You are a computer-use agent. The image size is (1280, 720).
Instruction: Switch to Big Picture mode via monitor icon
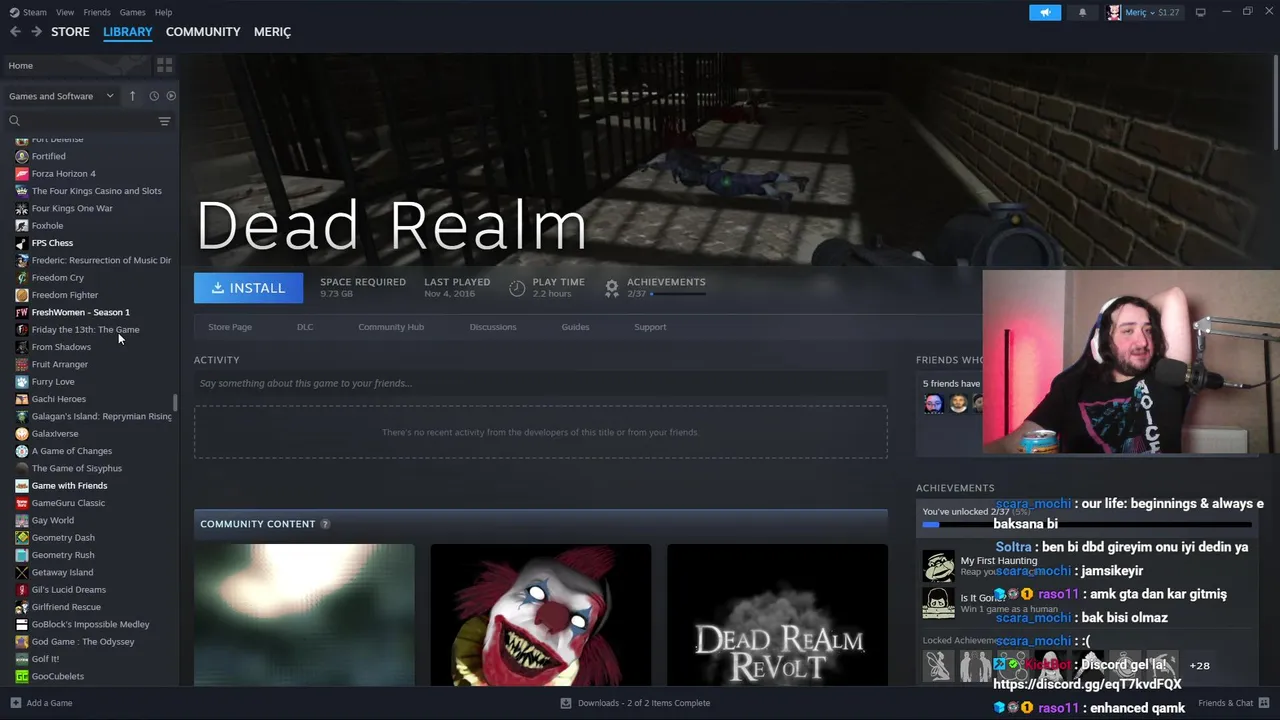(1200, 12)
